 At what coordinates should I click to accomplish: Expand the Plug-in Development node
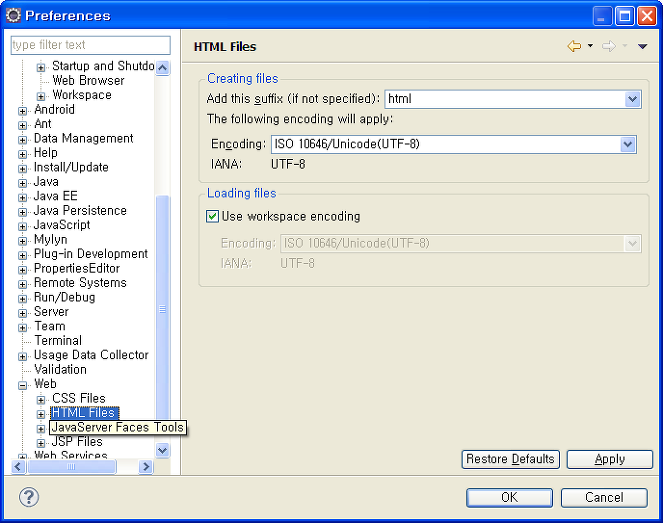click(x=22, y=256)
